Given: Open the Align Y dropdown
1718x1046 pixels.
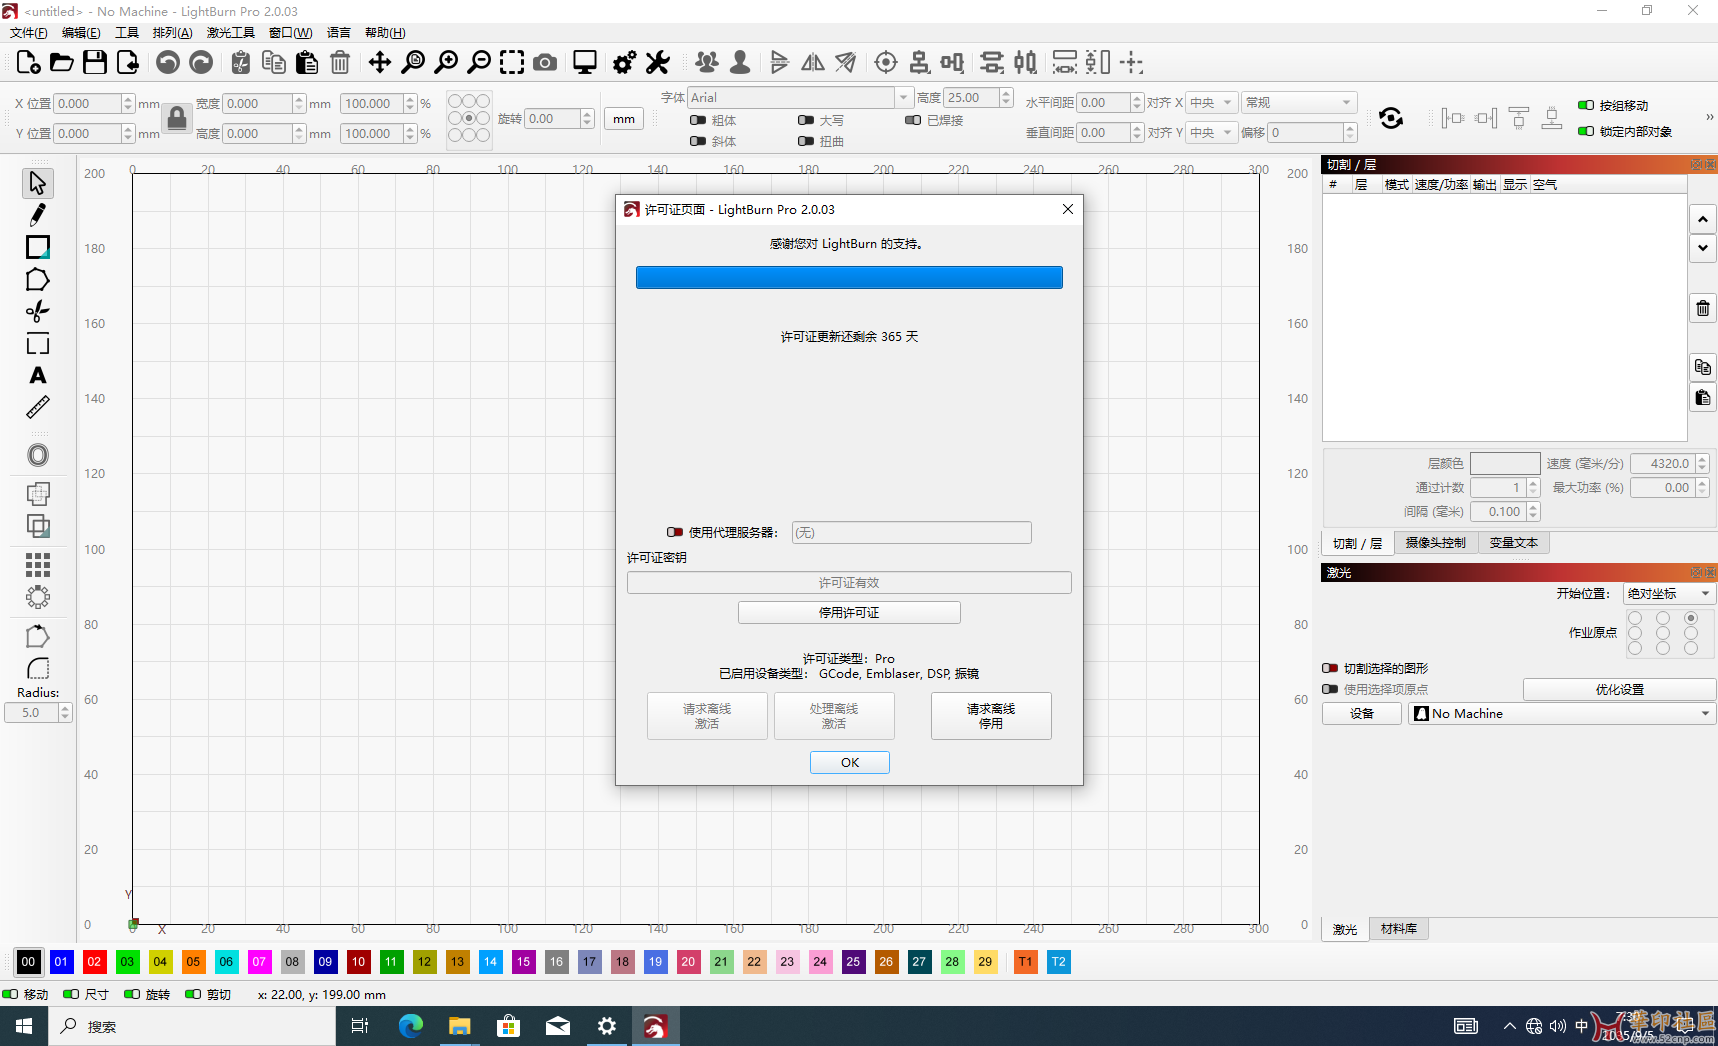Looking at the screenshot, I should pyautogui.click(x=1212, y=132).
